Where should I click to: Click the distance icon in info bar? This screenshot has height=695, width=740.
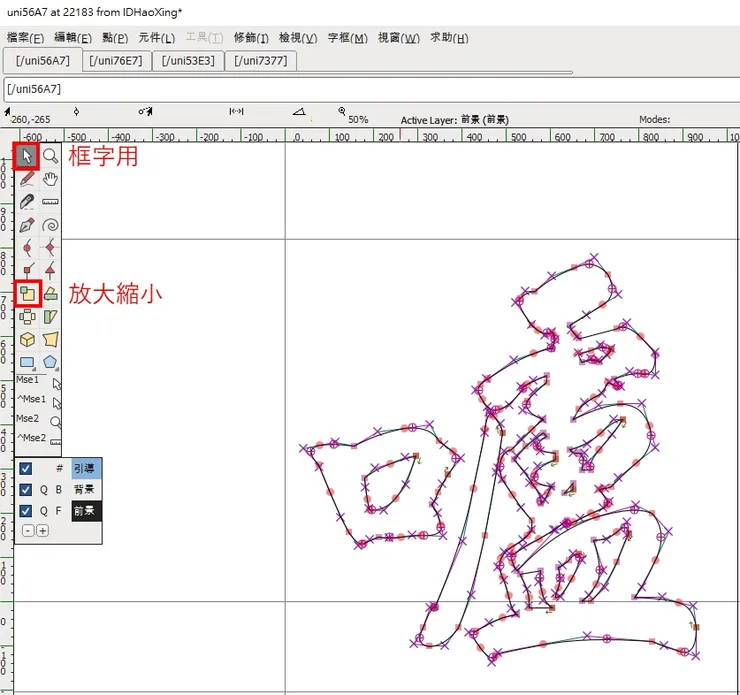[236, 111]
